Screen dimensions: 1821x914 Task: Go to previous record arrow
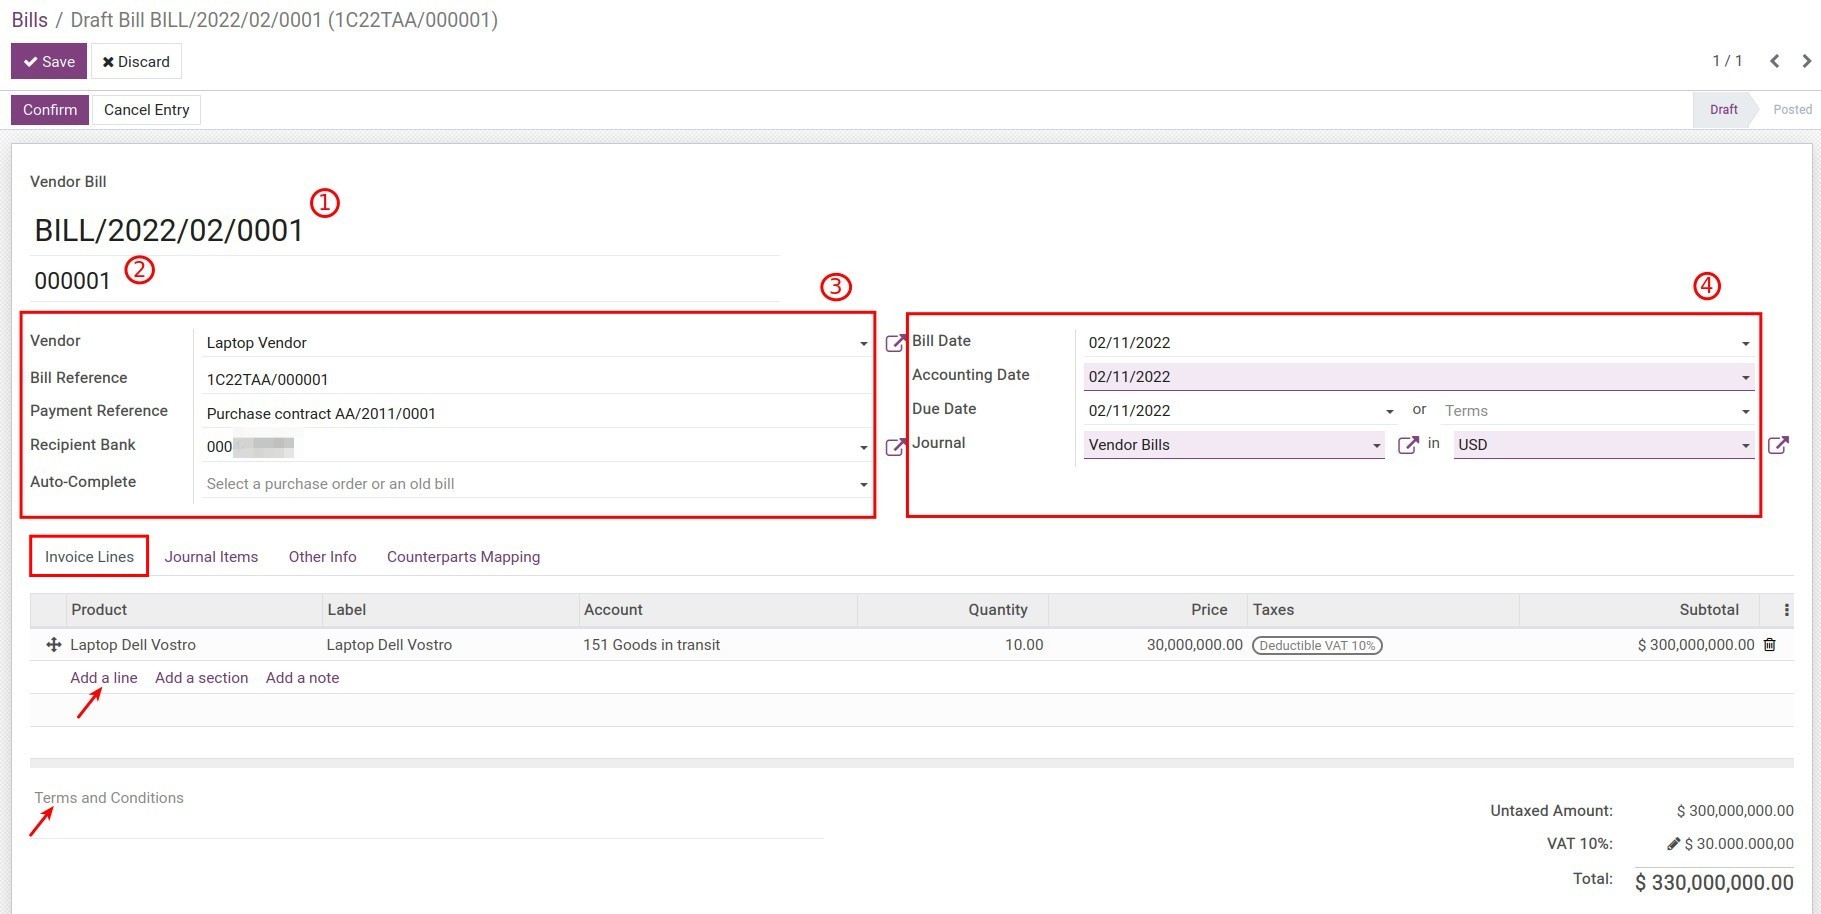(x=1774, y=61)
